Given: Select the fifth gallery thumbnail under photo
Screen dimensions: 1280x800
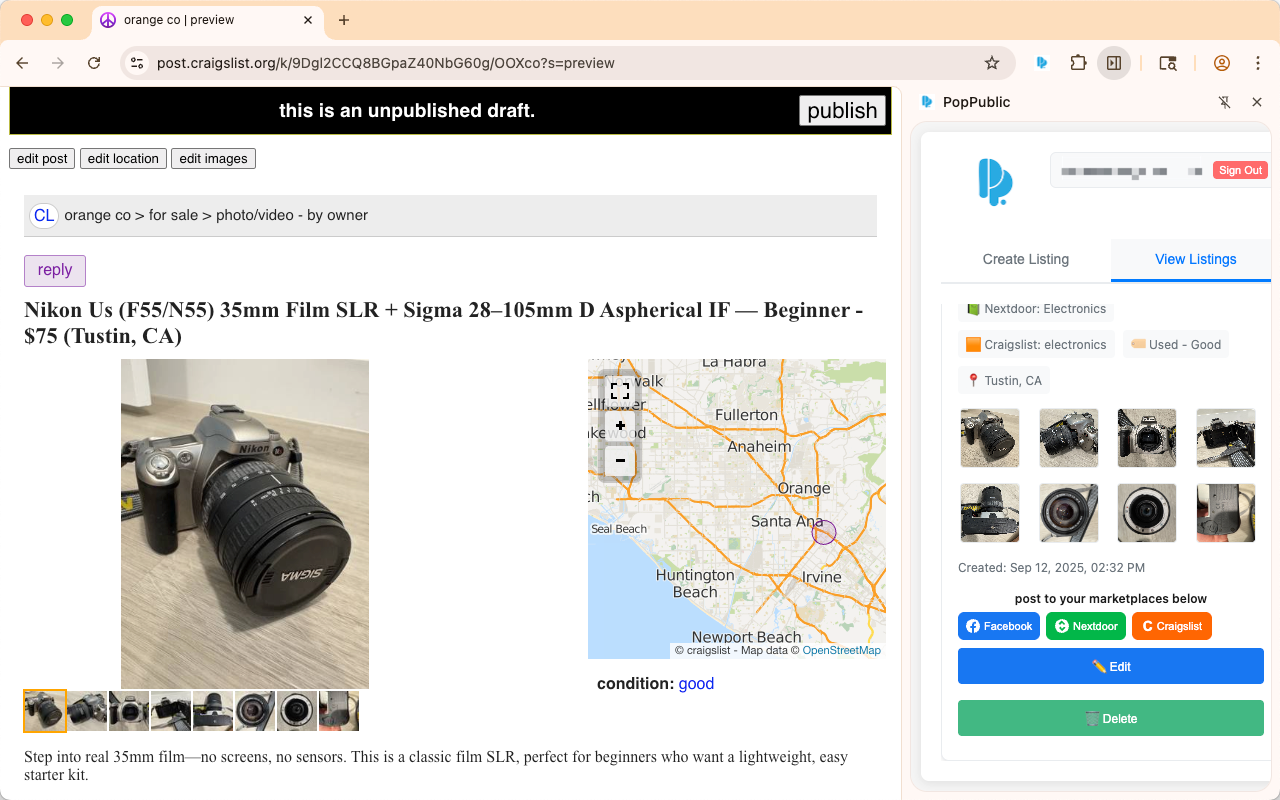Looking at the screenshot, I should (x=213, y=711).
